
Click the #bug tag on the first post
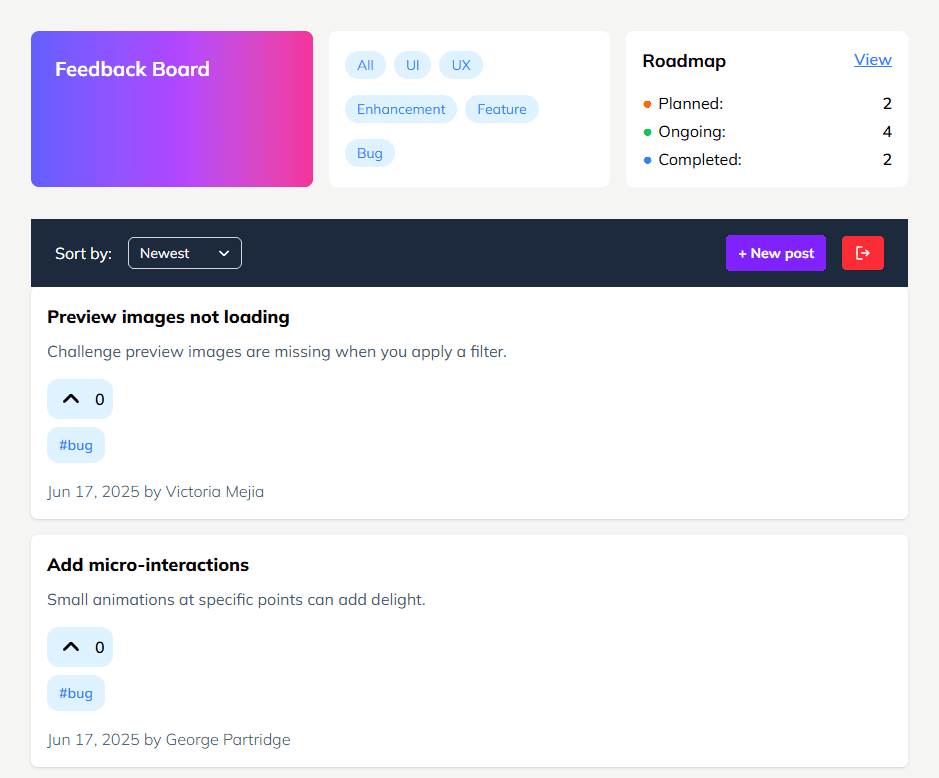76,445
